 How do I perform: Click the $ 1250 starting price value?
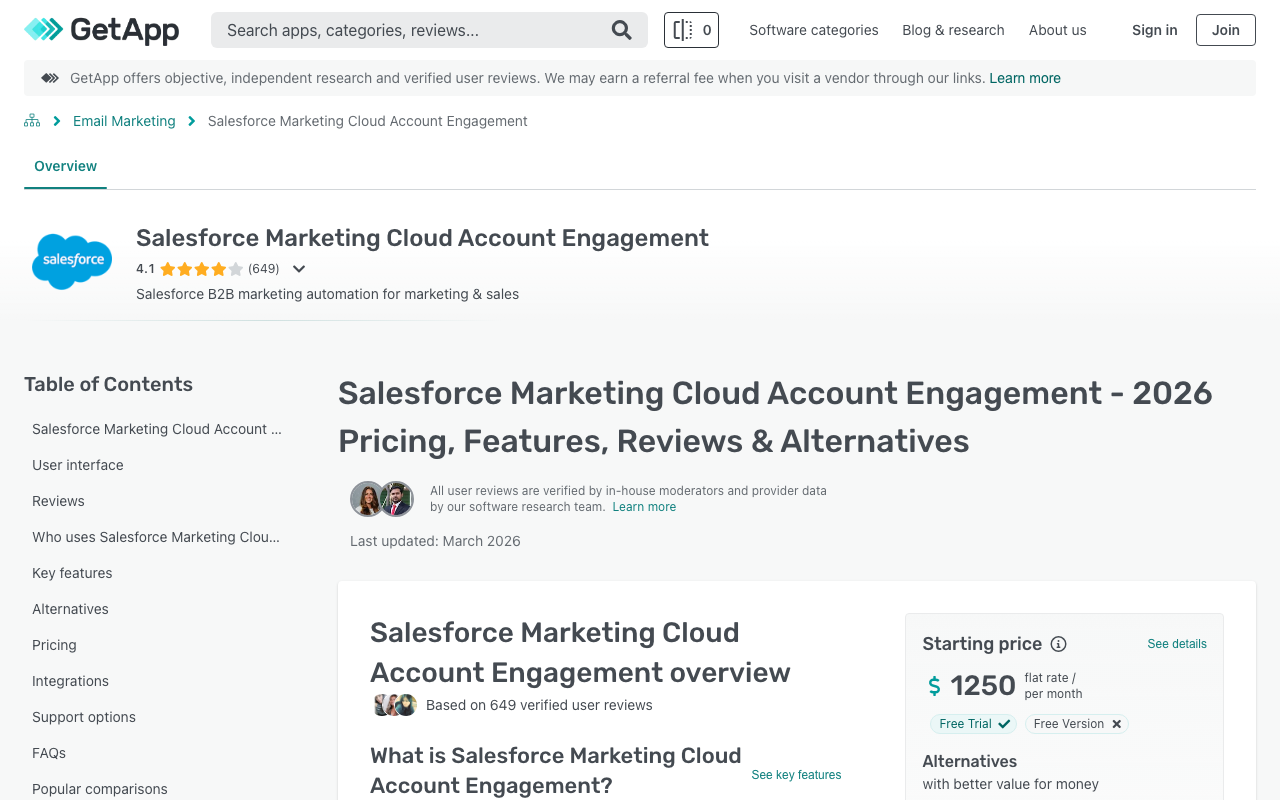click(972, 685)
